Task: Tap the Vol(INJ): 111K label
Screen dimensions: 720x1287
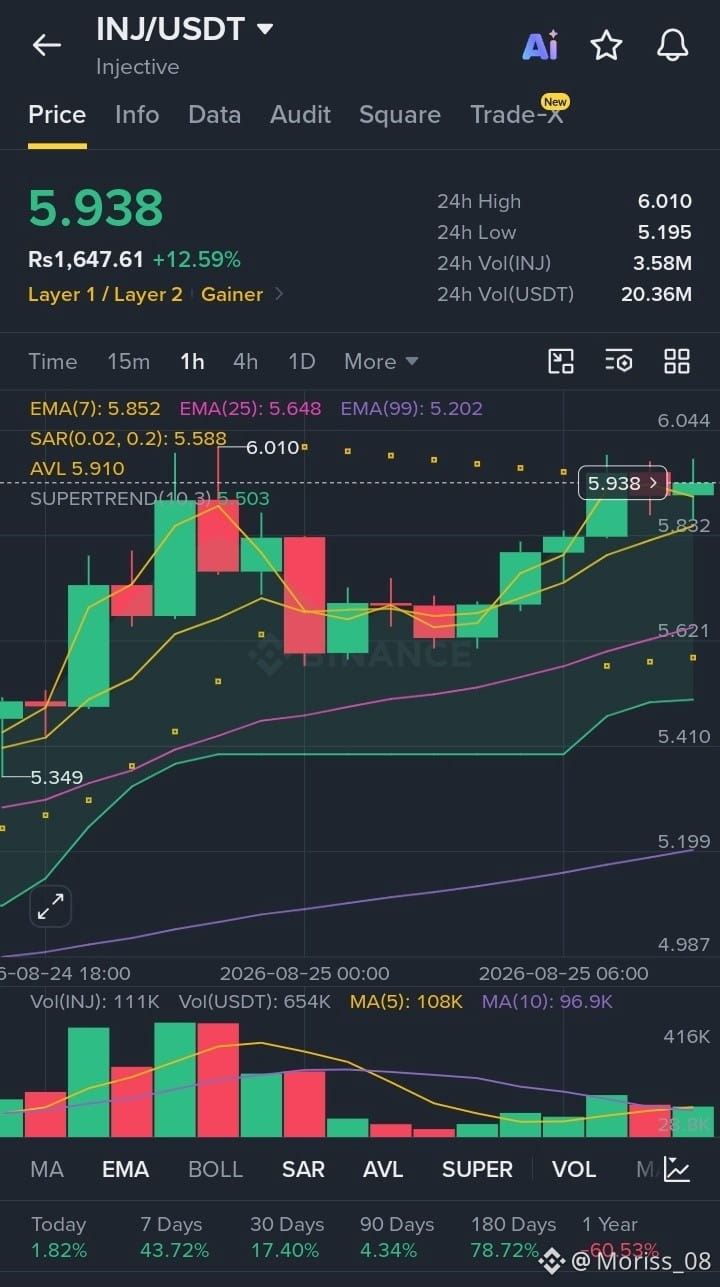Action: (x=95, y=1001)
